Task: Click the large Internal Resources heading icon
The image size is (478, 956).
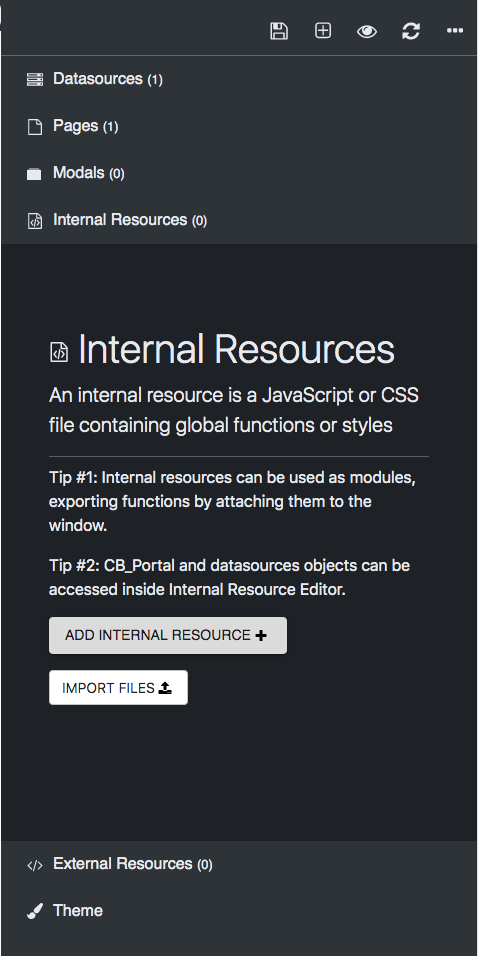Action: tap(59, 352)
